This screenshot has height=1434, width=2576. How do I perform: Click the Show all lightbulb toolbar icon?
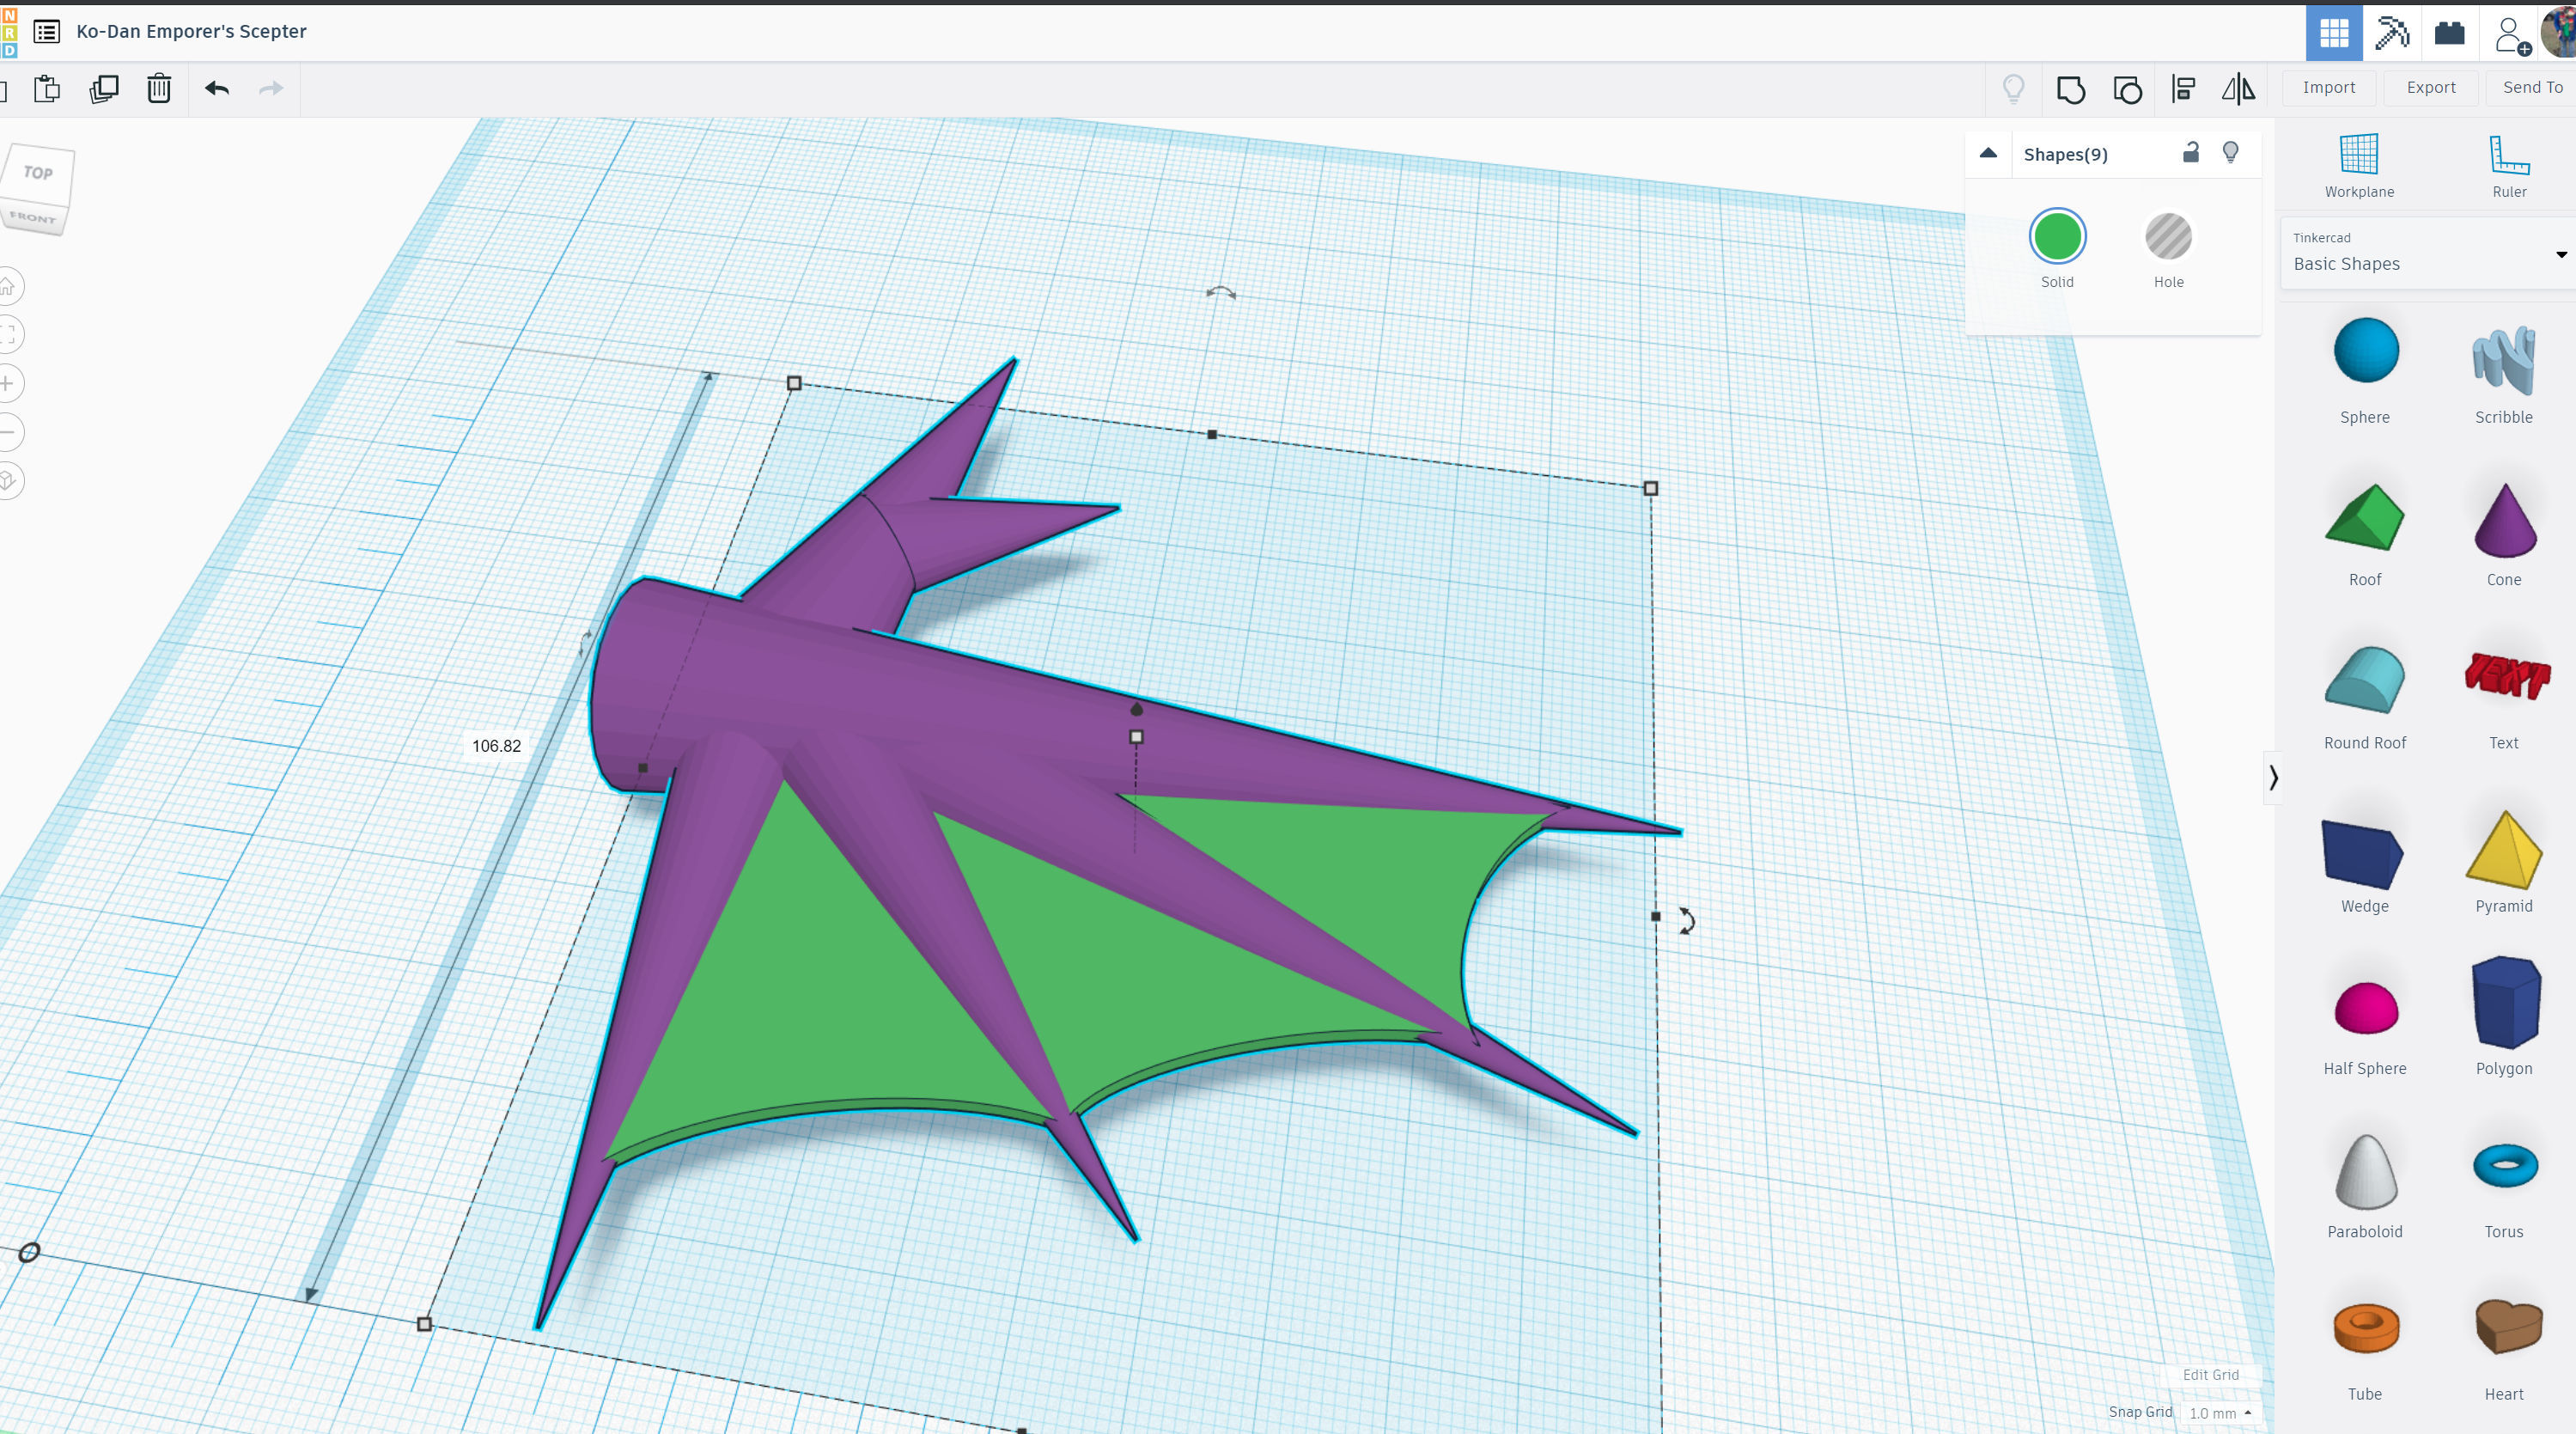tap(2013, 89)
